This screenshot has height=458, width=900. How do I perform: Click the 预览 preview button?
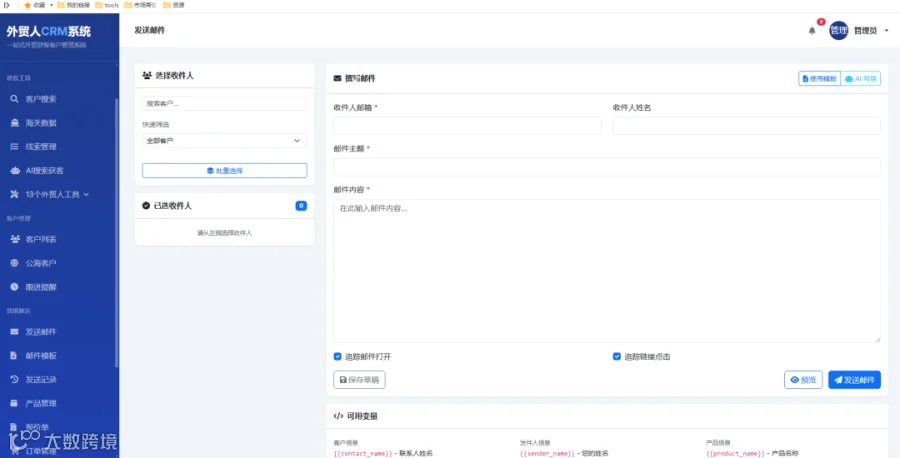click(803, 380)
